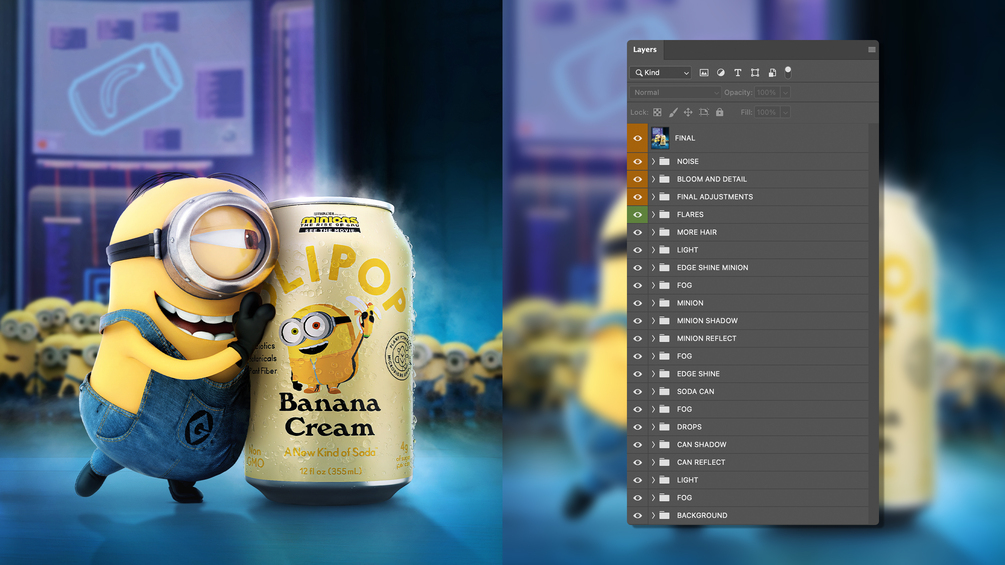1005x565 pixels.
Task: Toggle the layer filtering on/off switch
Action: click(x=788, y=72)
